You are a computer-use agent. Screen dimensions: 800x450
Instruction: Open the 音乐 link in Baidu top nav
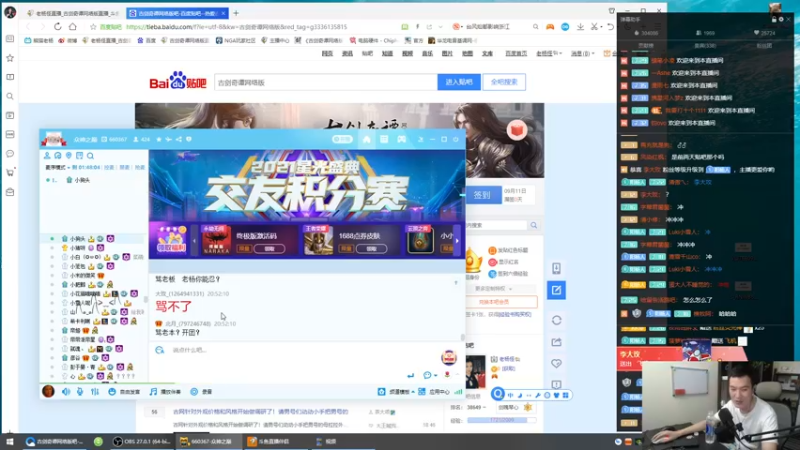(427, 54)
